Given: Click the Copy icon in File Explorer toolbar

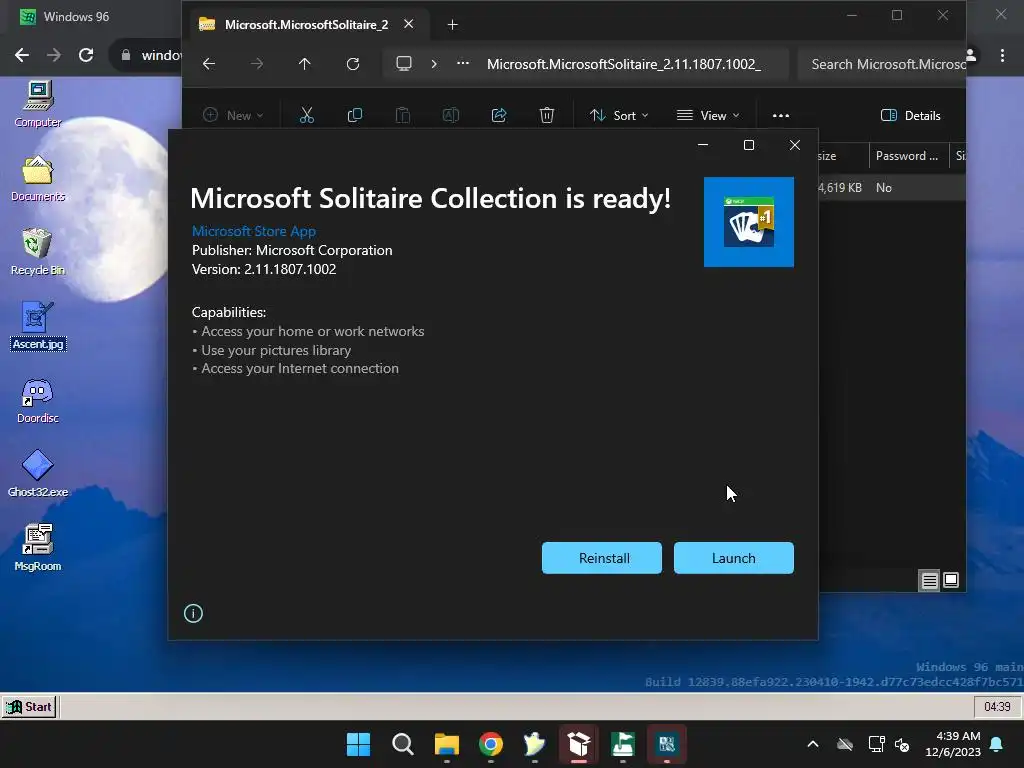Looking at the screenshot, I should click(355, 116).
